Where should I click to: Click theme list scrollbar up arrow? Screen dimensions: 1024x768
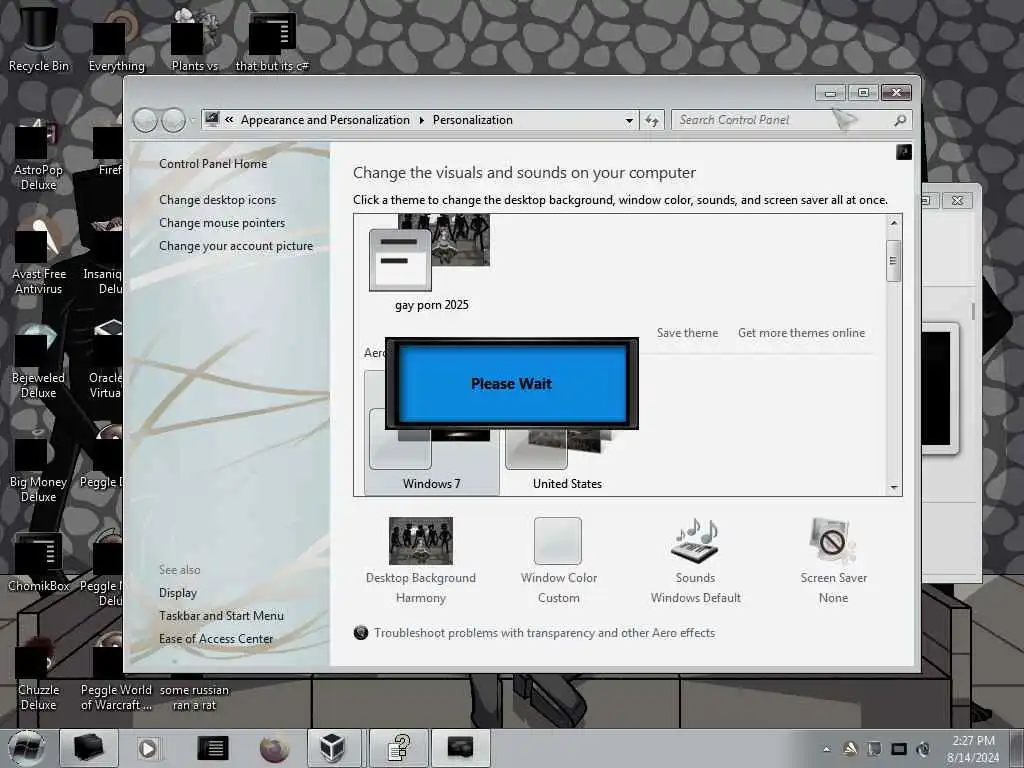click(894, 223)
